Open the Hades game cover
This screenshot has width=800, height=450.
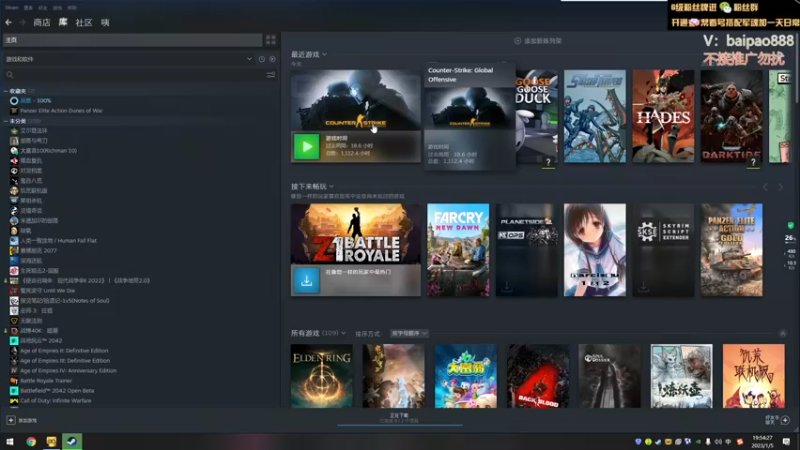(x=663, y=116)
